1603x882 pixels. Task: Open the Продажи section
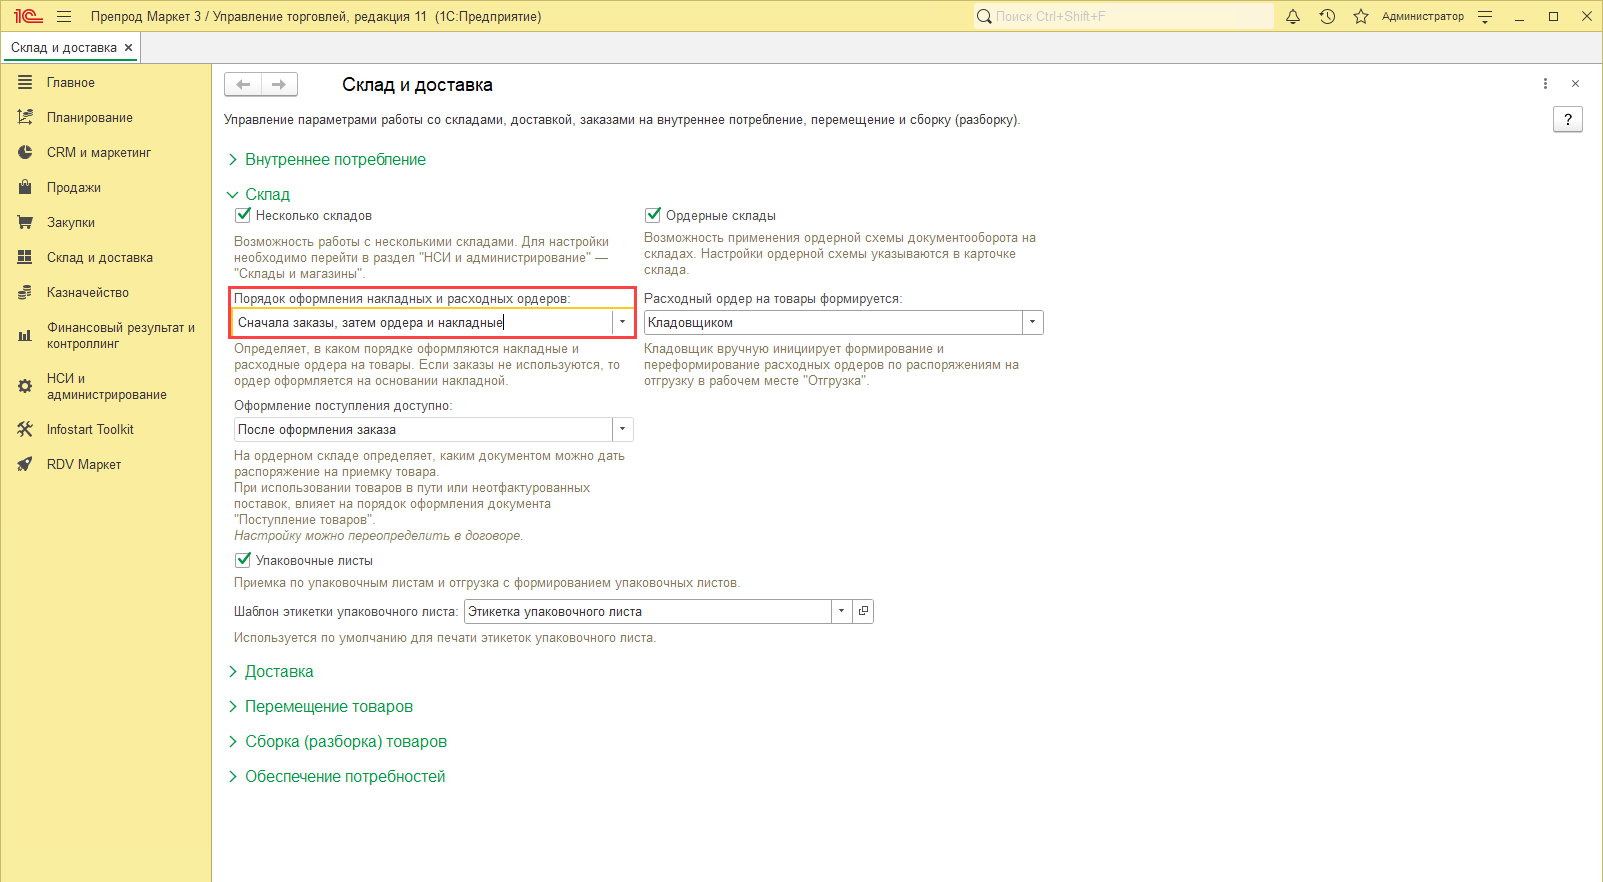[74, 187]
